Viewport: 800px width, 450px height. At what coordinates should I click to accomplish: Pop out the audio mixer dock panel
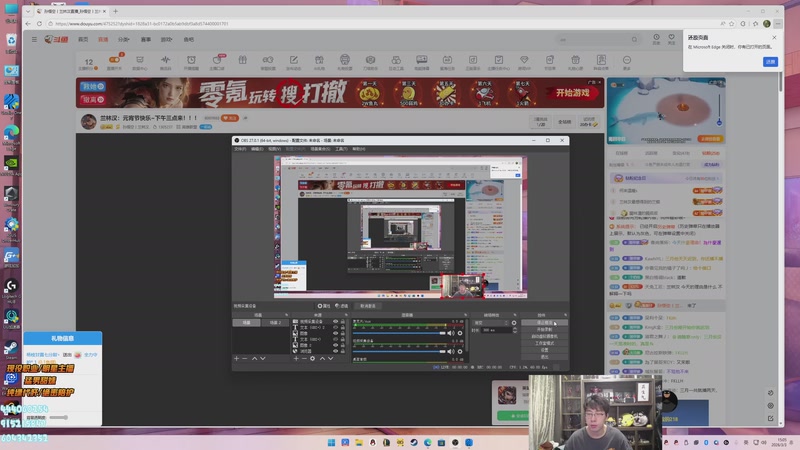[x=465, y=315]
